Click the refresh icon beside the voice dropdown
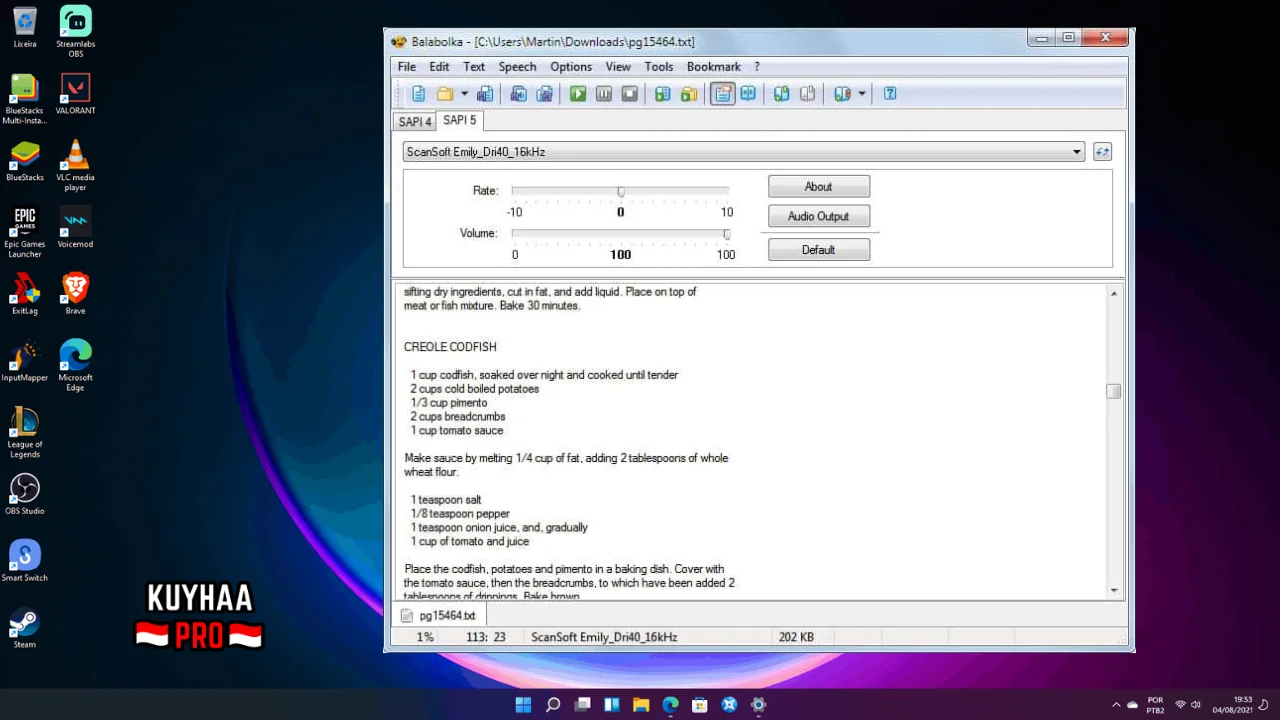This screenshot has height=720, width=1280. tap(1102, 152)
